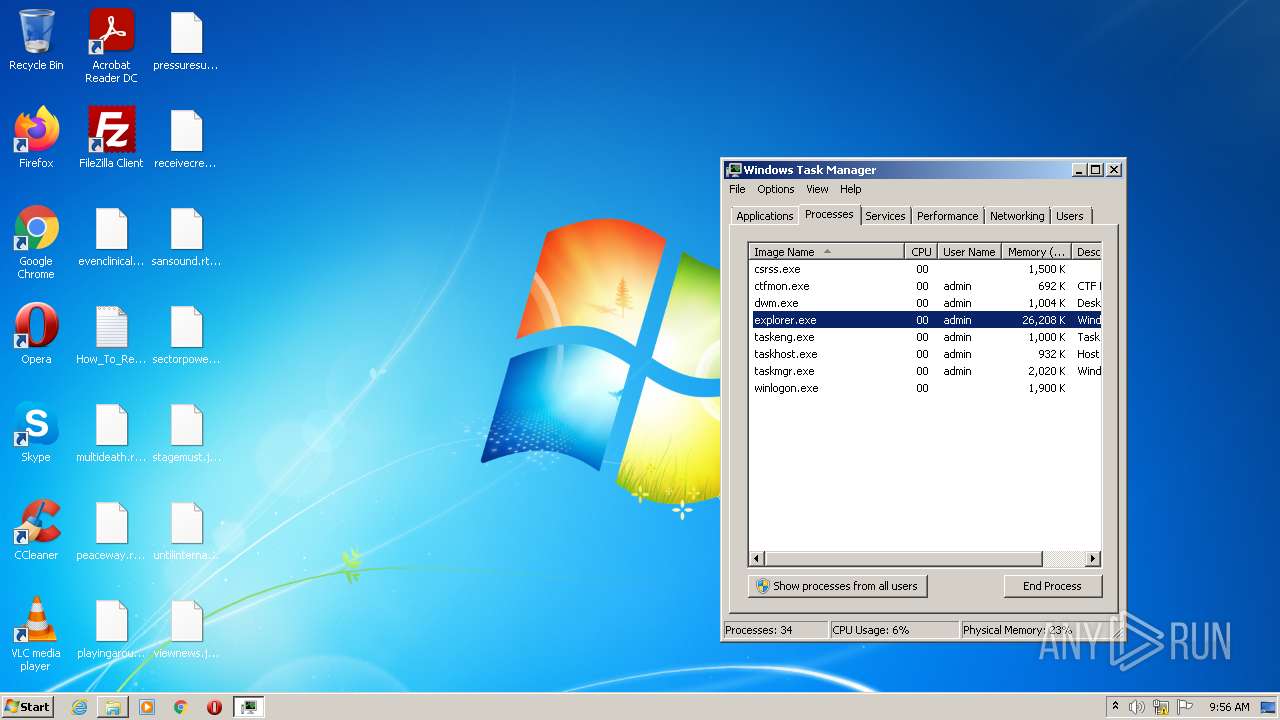The image size is (1280, 720).
Task: Click the network tray icon
Action: tap(1161, 707)
